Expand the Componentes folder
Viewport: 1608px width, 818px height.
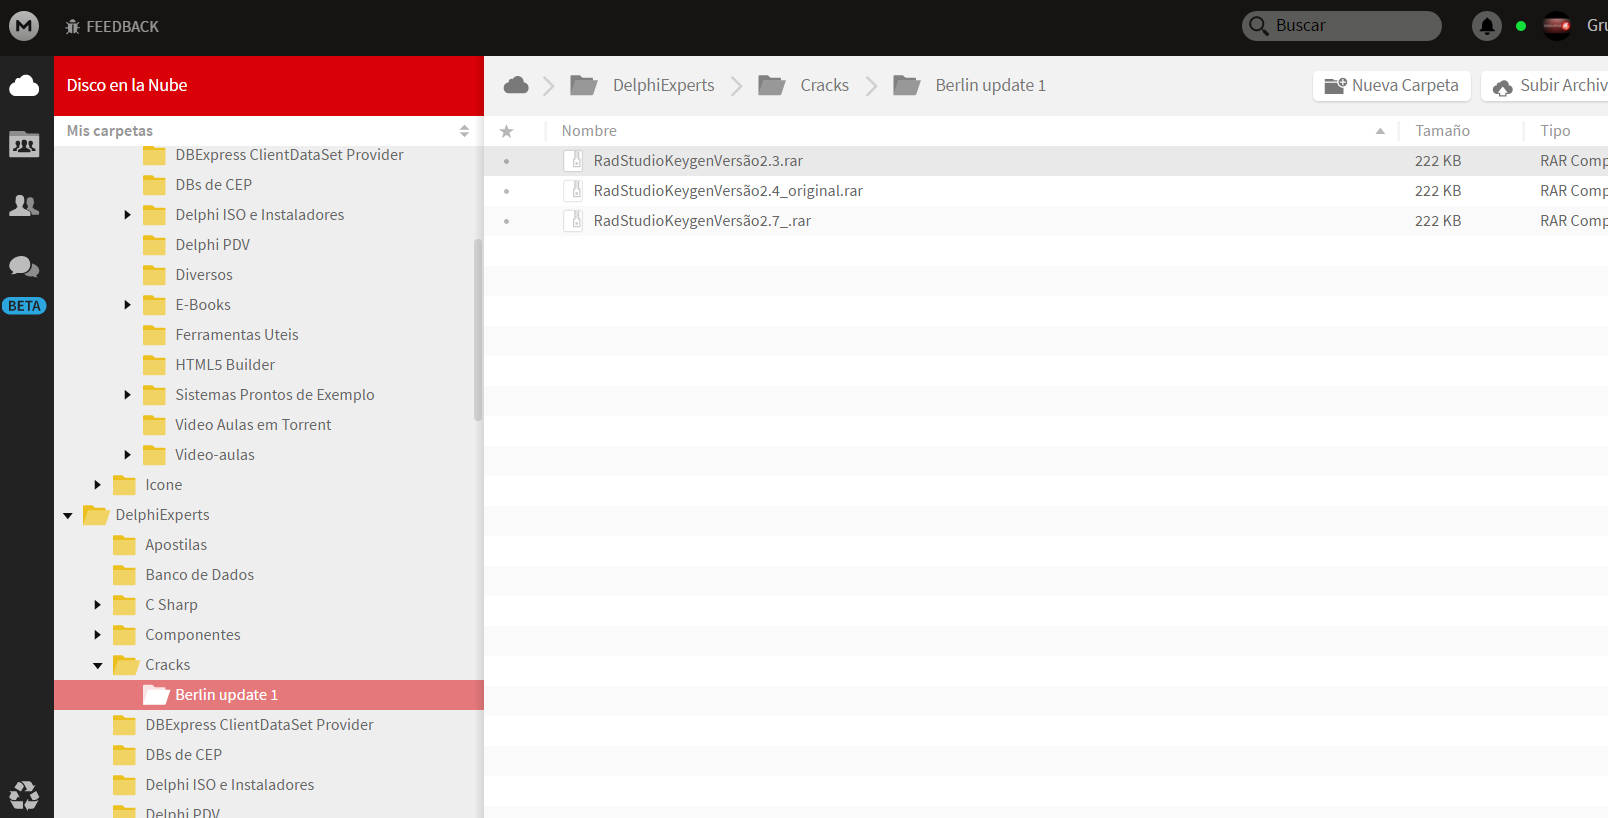(97, 635)
